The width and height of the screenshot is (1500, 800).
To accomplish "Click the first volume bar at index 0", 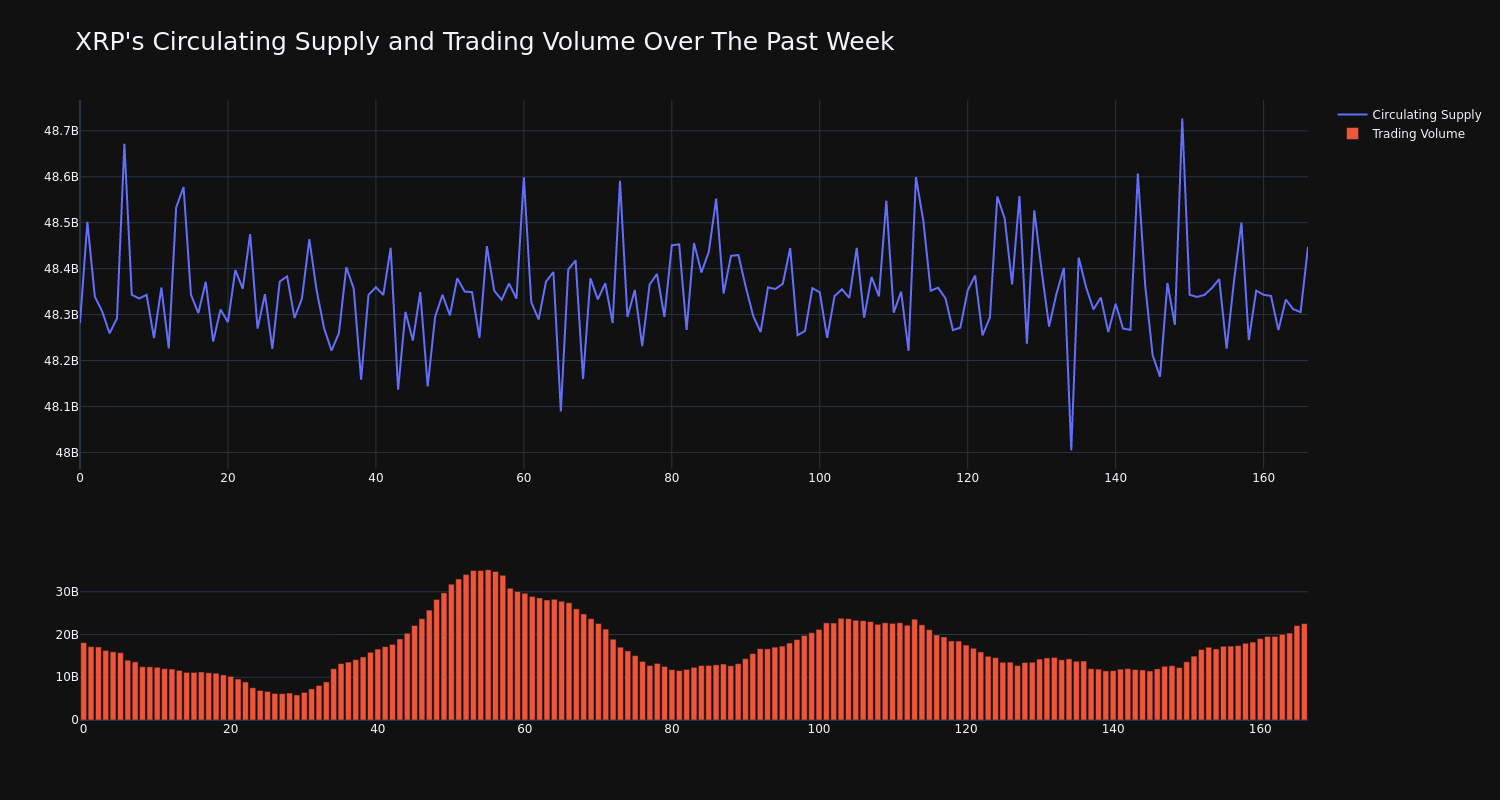I will click(x=84, y=681).
